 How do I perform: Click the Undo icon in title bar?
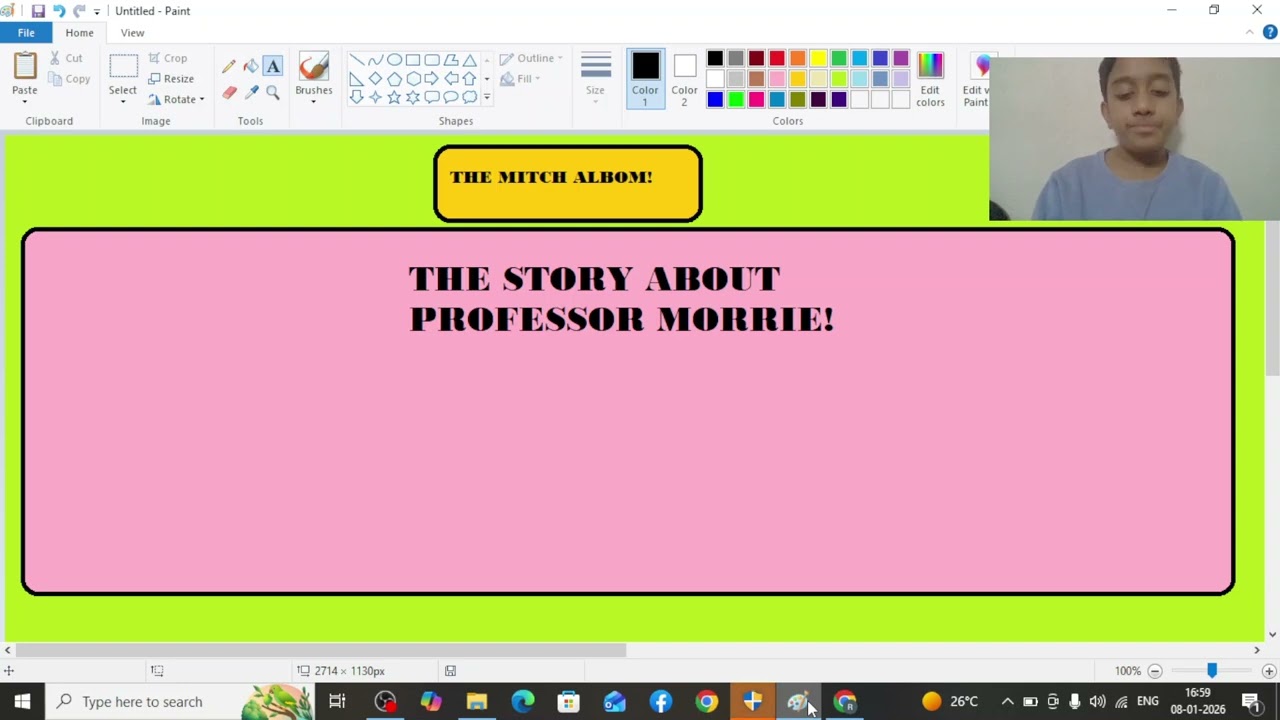coord(59,11)
